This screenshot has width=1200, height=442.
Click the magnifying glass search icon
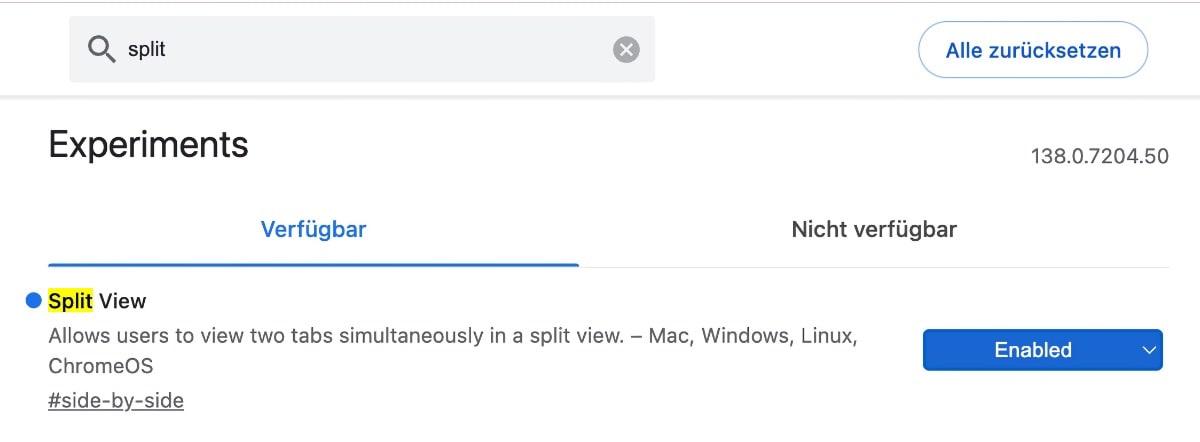click(102, 49)
